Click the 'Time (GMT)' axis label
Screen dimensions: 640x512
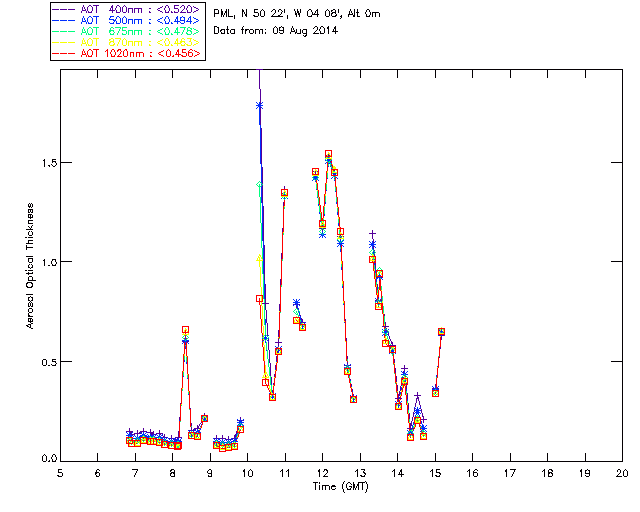341,486
